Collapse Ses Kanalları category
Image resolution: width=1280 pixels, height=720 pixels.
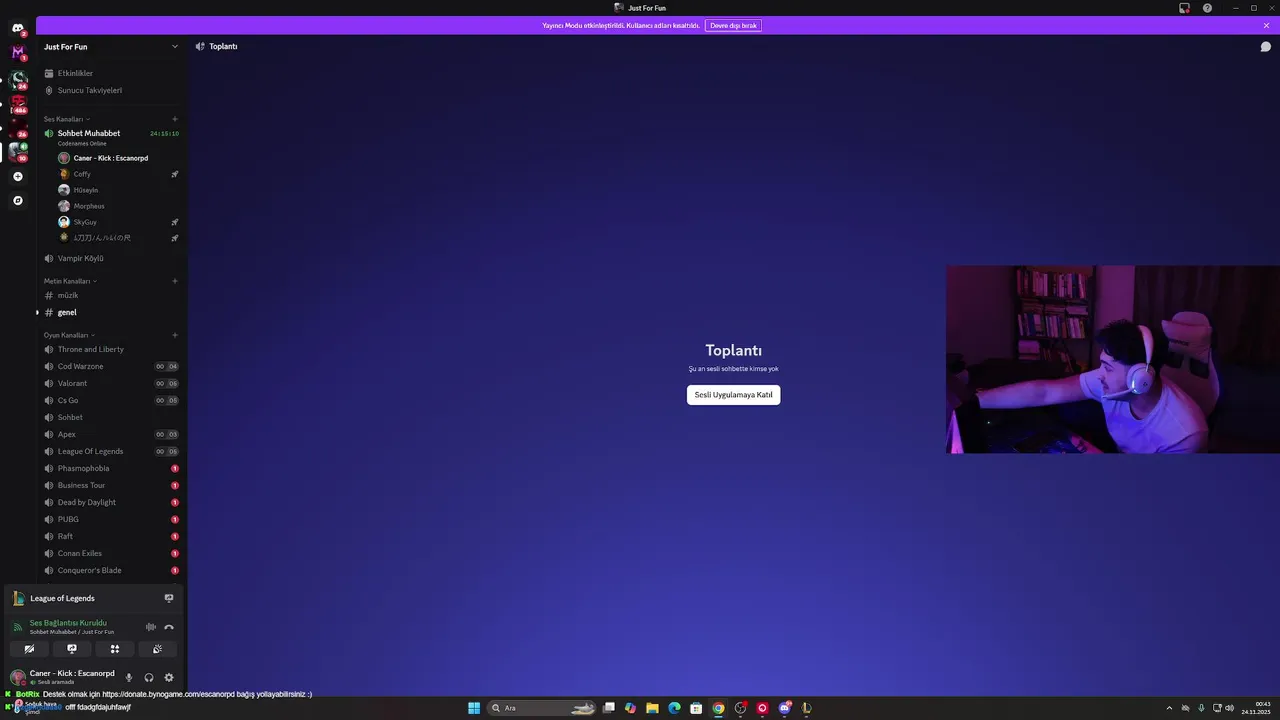[66, 119]
